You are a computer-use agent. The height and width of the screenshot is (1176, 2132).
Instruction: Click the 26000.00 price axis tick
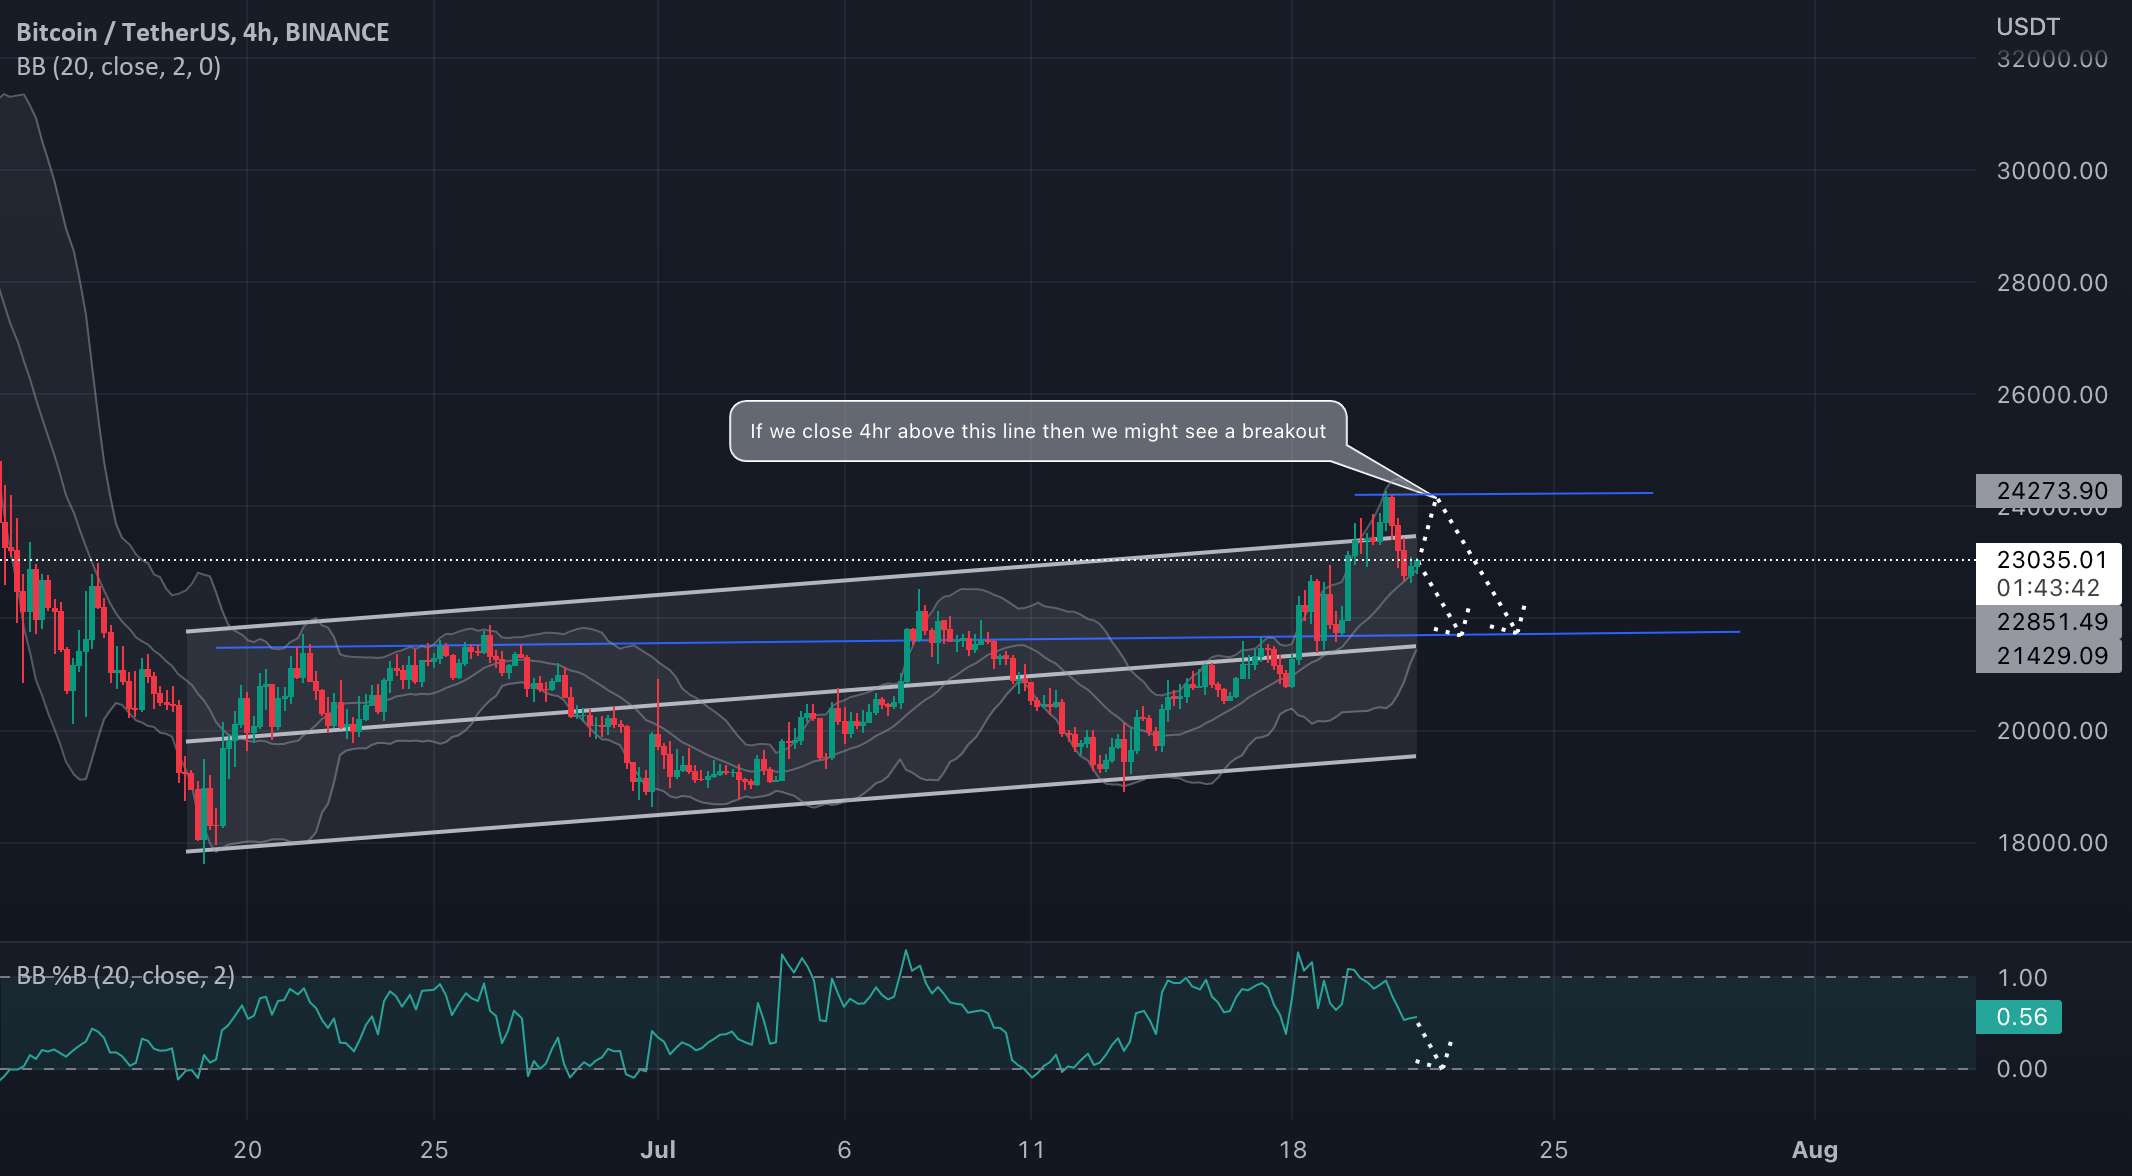point(2052,395)
